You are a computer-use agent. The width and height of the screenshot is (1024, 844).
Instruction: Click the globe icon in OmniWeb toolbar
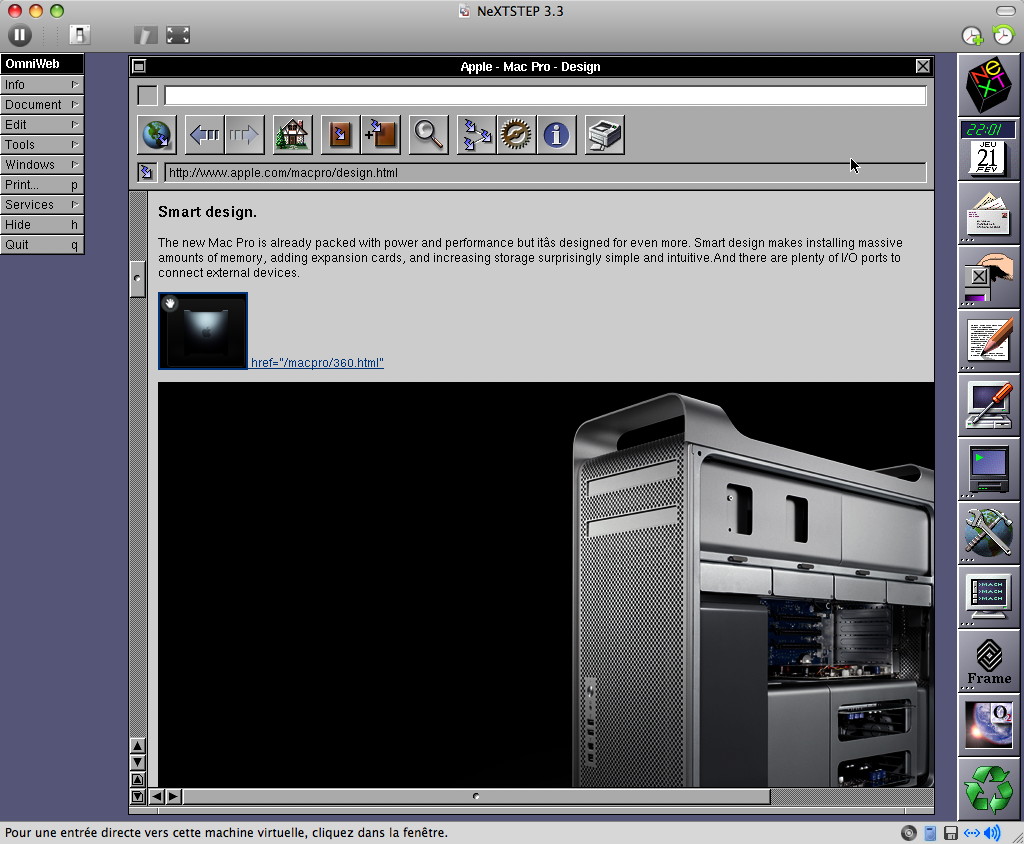pyautogui.click(x=157, y=135)
